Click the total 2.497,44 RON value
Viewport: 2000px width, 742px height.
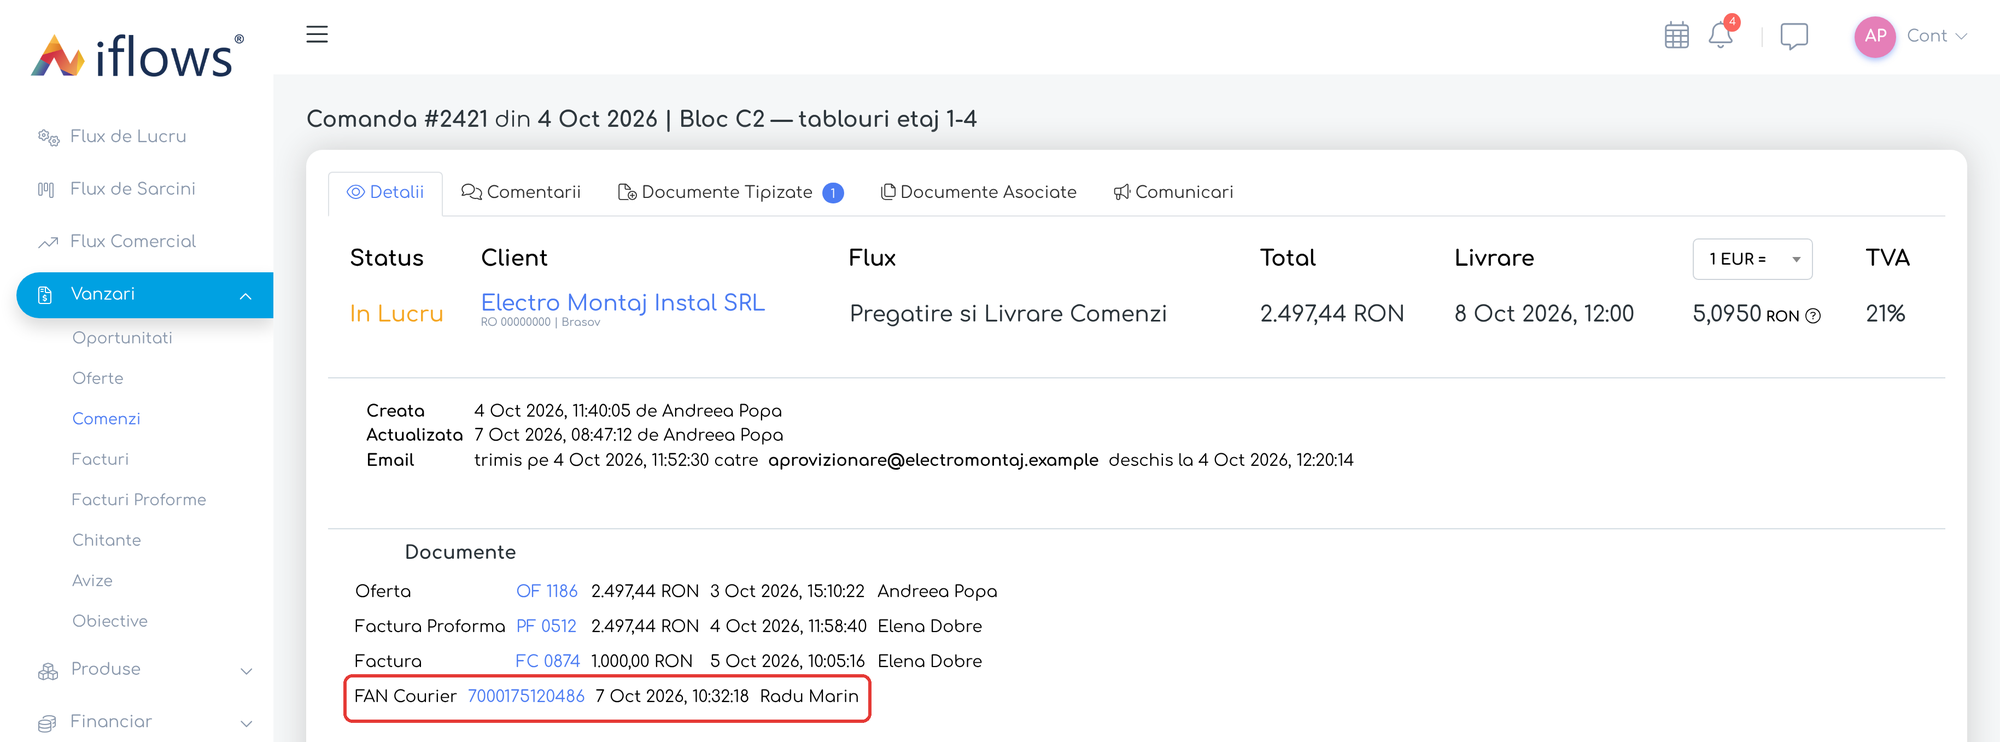1332,314
